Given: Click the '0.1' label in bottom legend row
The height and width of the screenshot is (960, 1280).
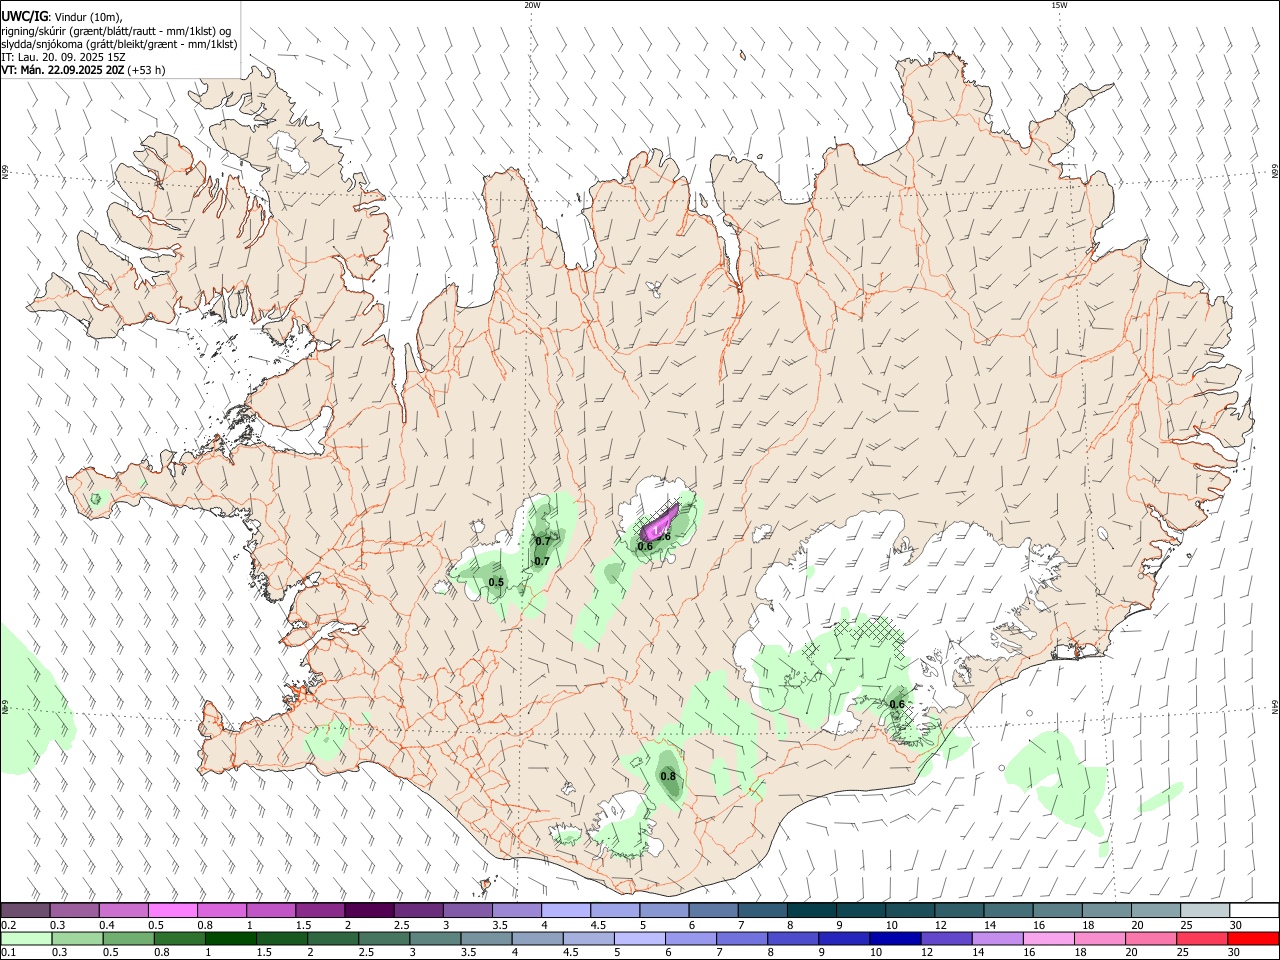Looking at the screenshot, I should 8,953.
